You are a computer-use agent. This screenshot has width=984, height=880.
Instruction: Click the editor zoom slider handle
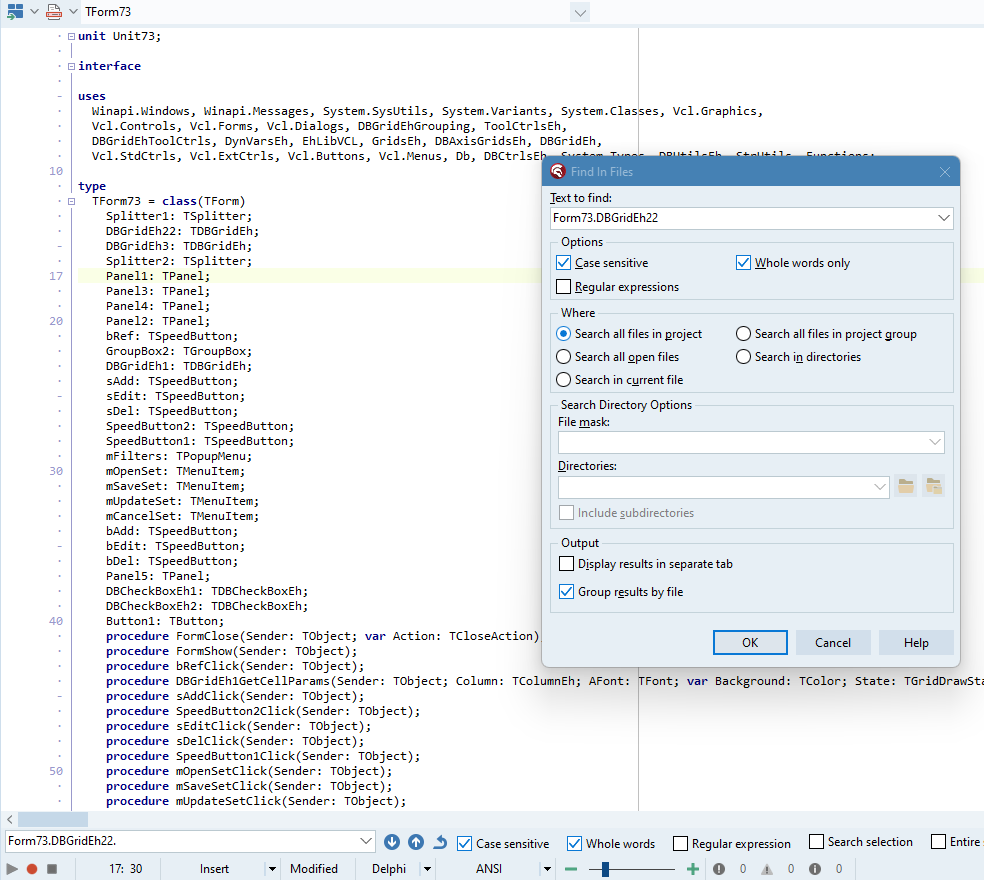point(605,869)
